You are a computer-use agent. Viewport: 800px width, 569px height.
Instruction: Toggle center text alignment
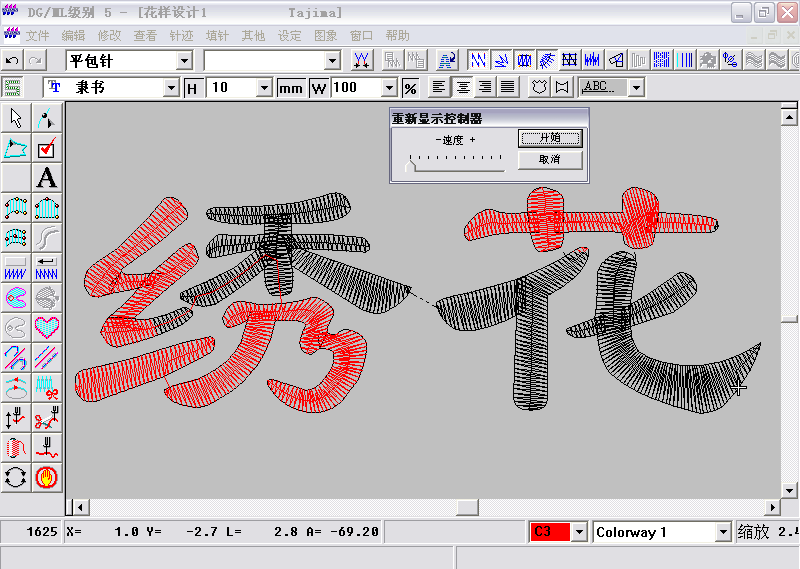click(463, 88)
